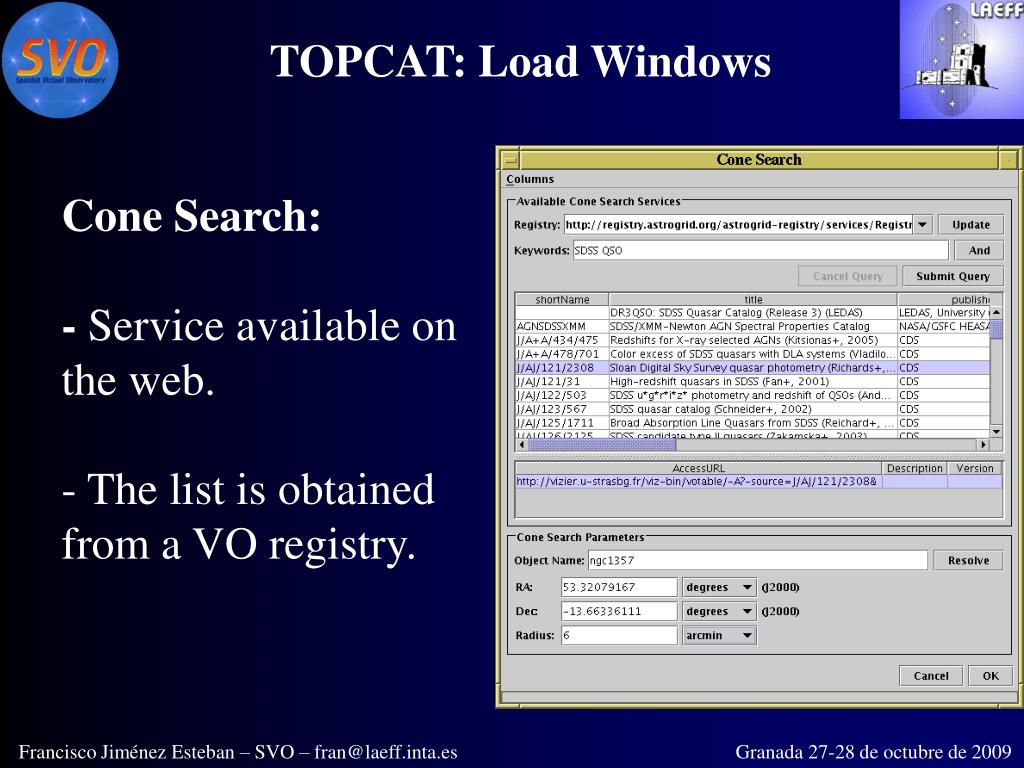This screenshot has height=768, width=1024.
Task: Click the Update registry button
Action: point(970,225)
